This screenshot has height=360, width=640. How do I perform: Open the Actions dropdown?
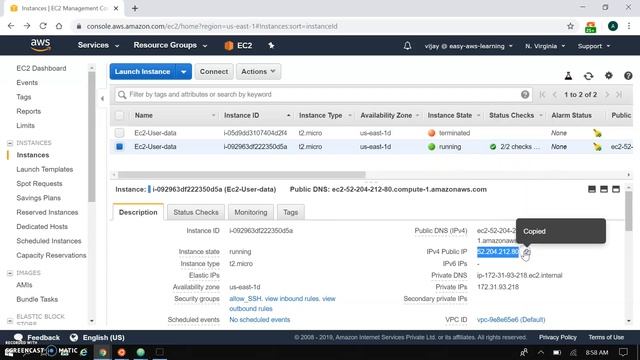point(258,72)
